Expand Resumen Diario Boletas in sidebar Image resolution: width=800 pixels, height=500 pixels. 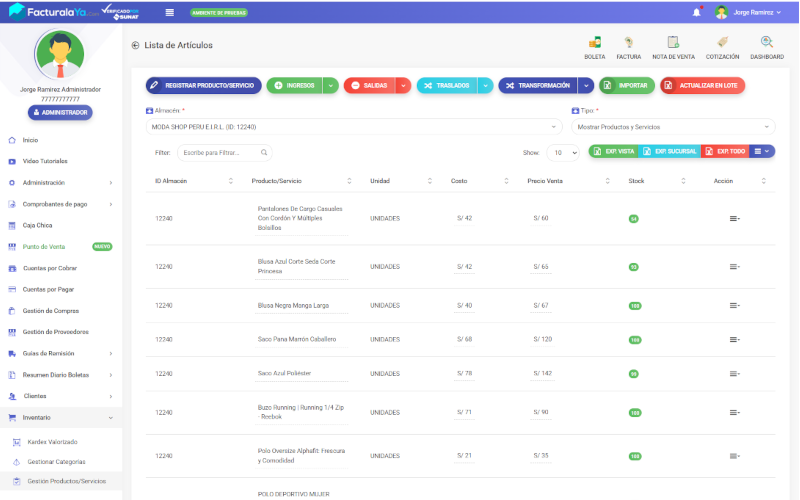(61, 375)
